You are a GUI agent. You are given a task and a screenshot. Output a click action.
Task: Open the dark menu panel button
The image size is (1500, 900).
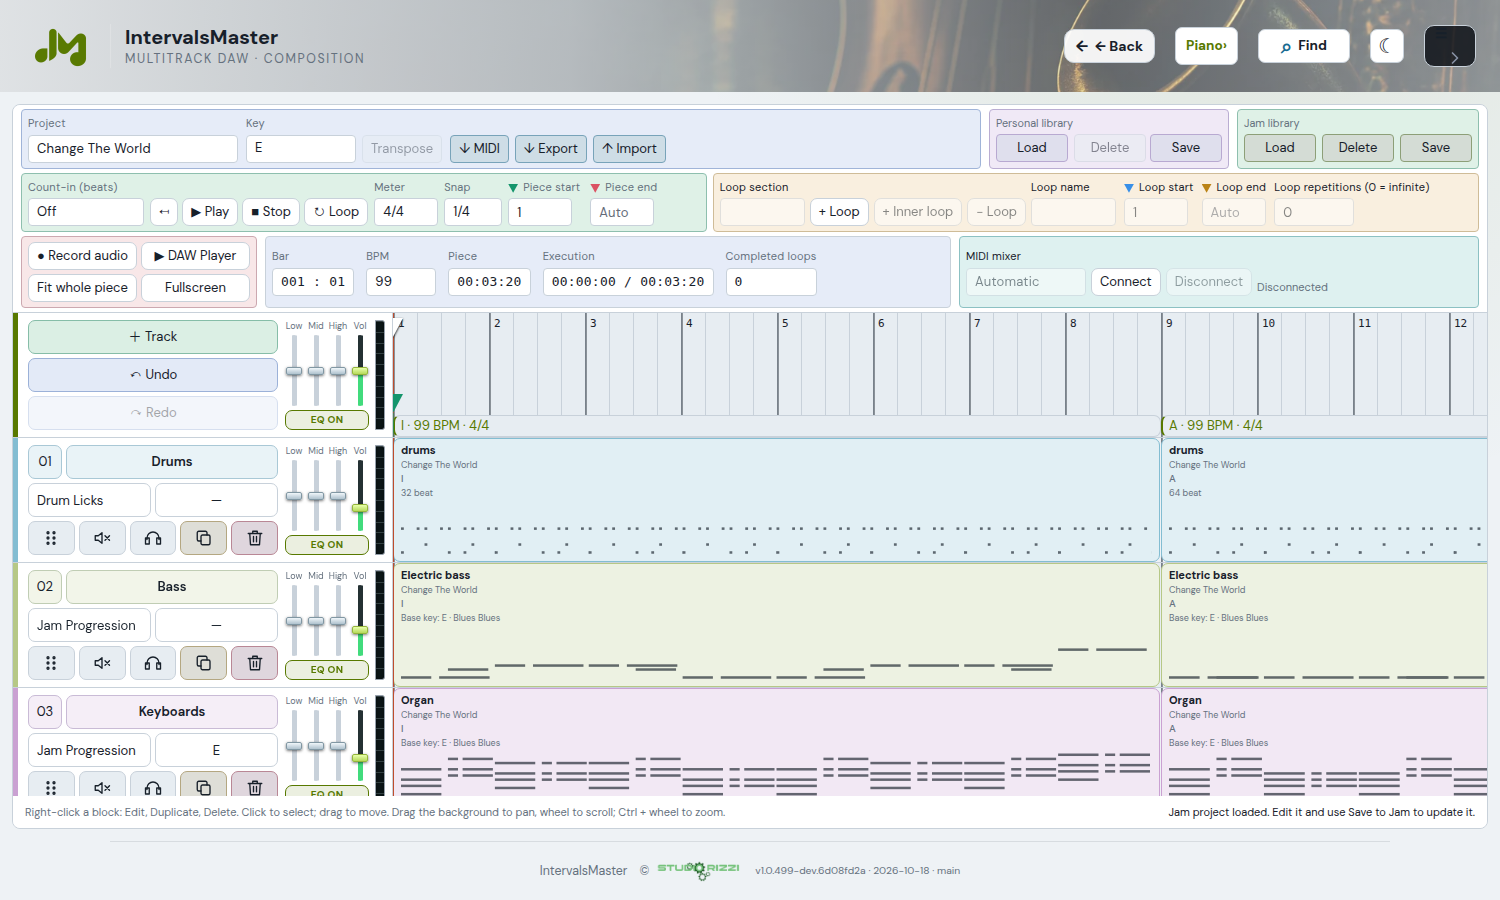[x=1449, y=46]
